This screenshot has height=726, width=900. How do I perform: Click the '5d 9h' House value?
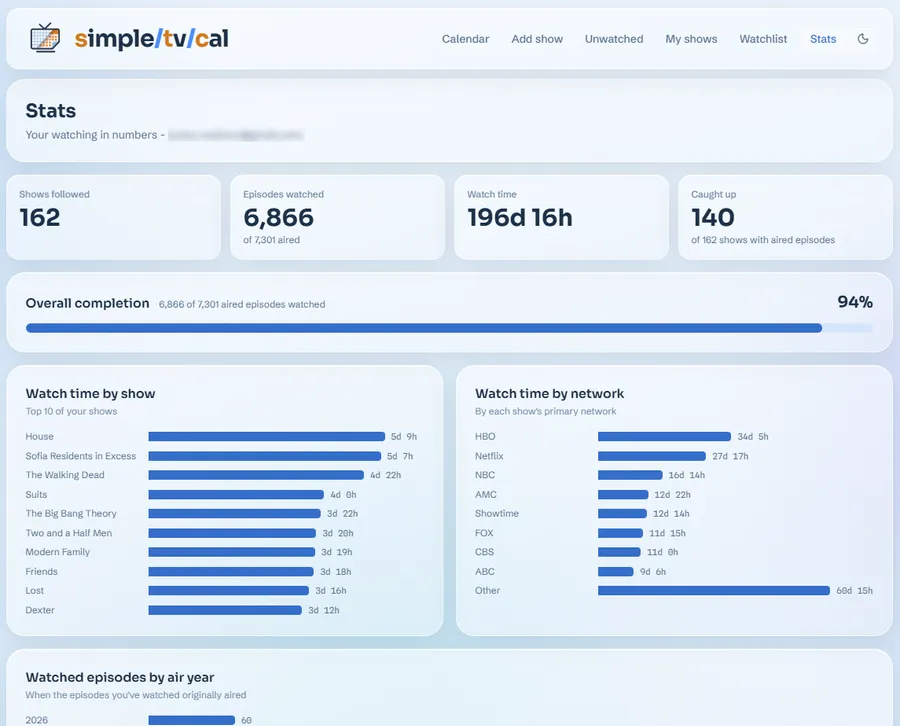pyautogui.click(x=404, y=437)
